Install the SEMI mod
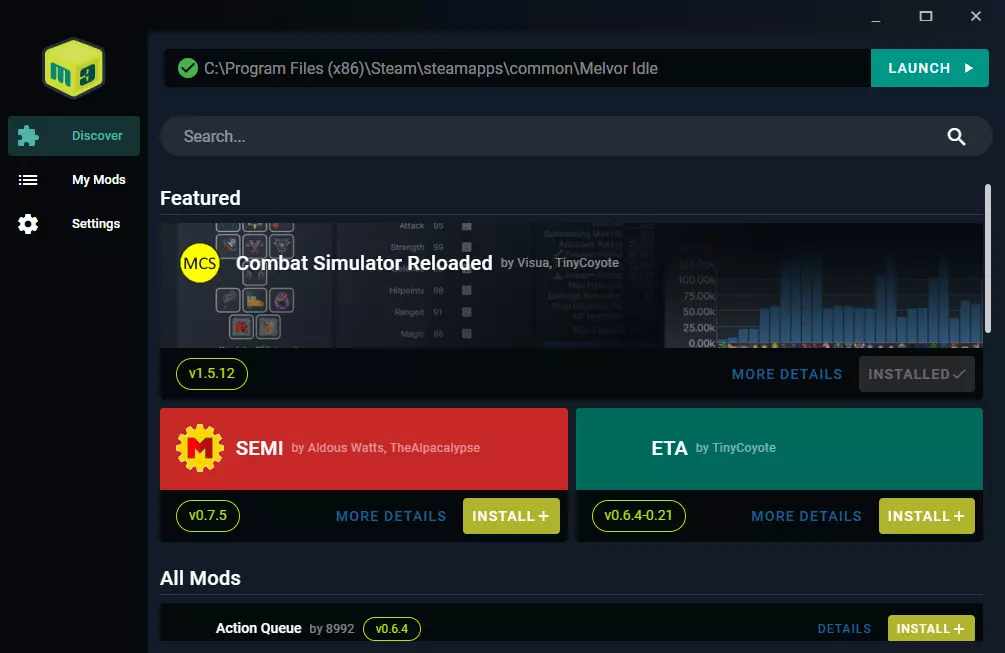1005x653 pixels. pos(511,516)
